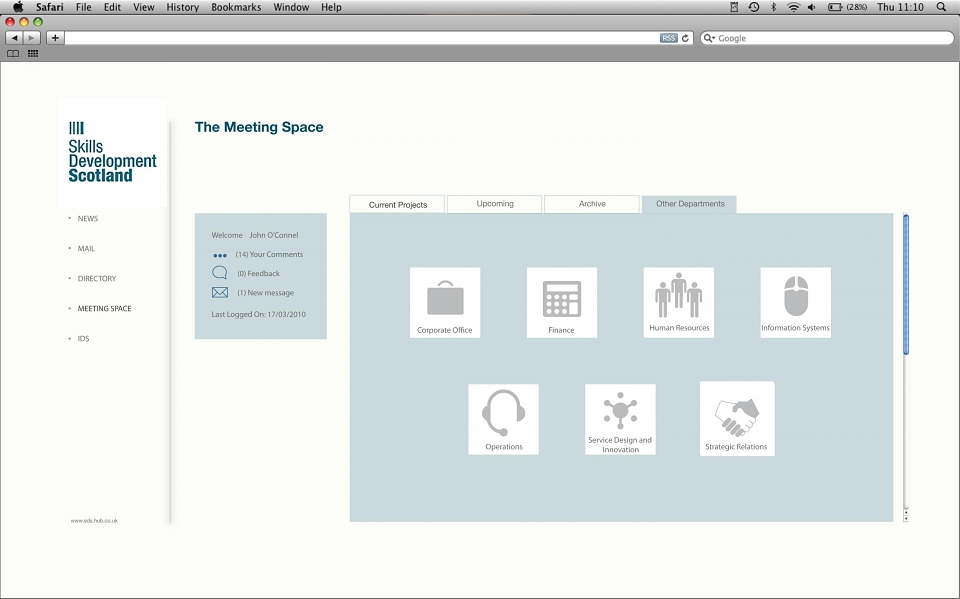The width and height of the screenshot is (960, 599).
Task: Click the volume icon in the menu bar
Action: [x=812, y=7]
